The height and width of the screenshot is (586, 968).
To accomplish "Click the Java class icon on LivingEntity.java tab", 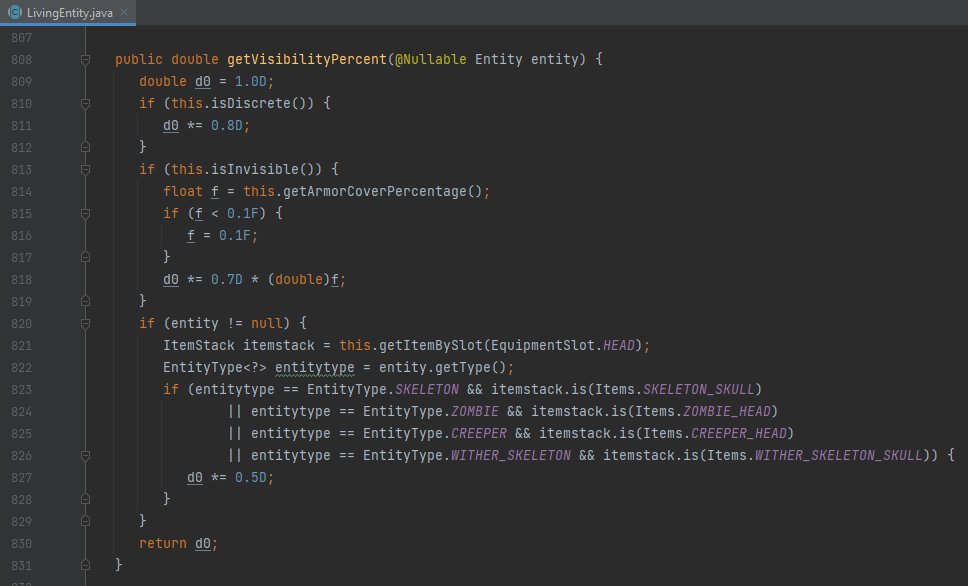I will [x=15, y=12].
